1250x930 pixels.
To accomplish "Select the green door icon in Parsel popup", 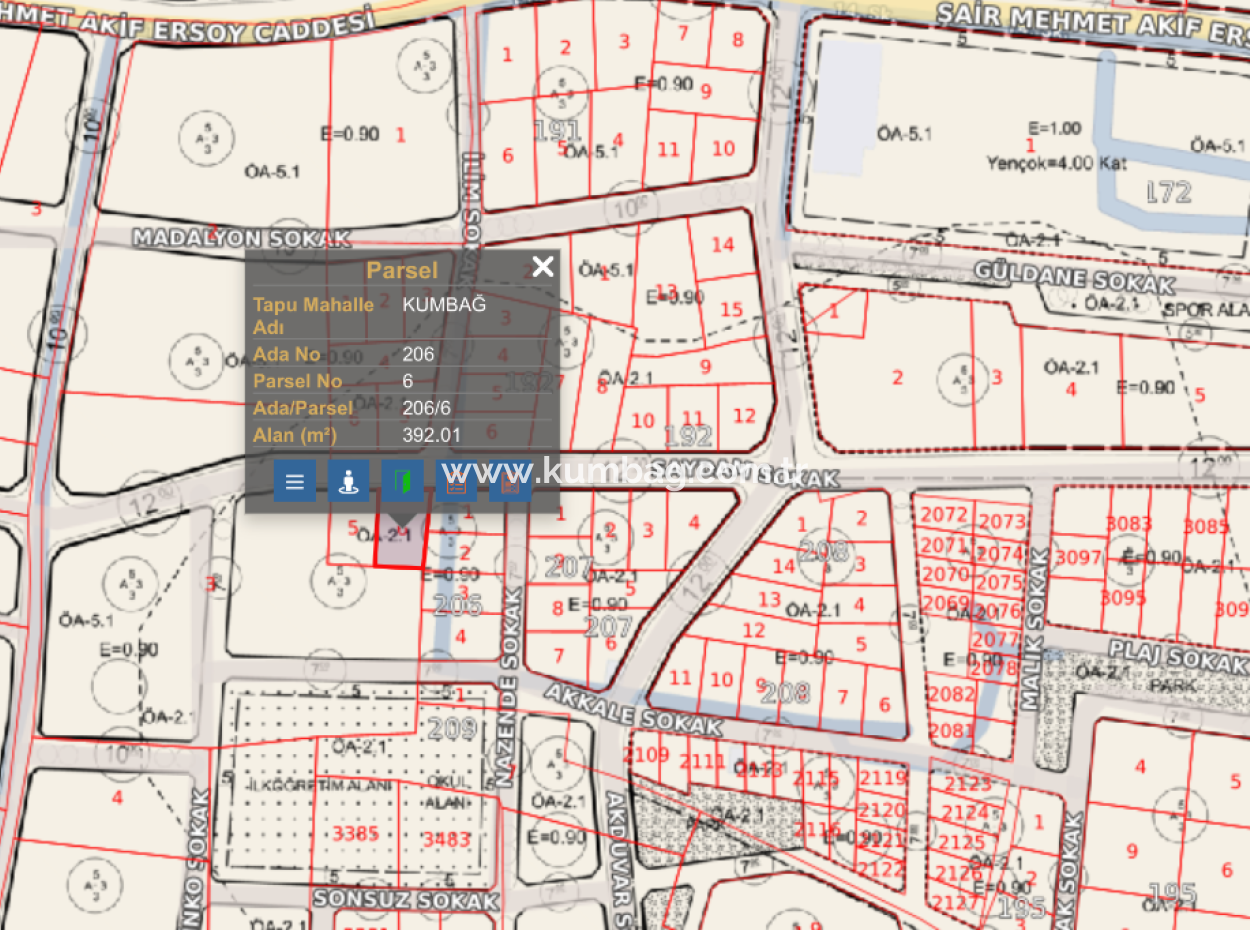I will (402, 481).
